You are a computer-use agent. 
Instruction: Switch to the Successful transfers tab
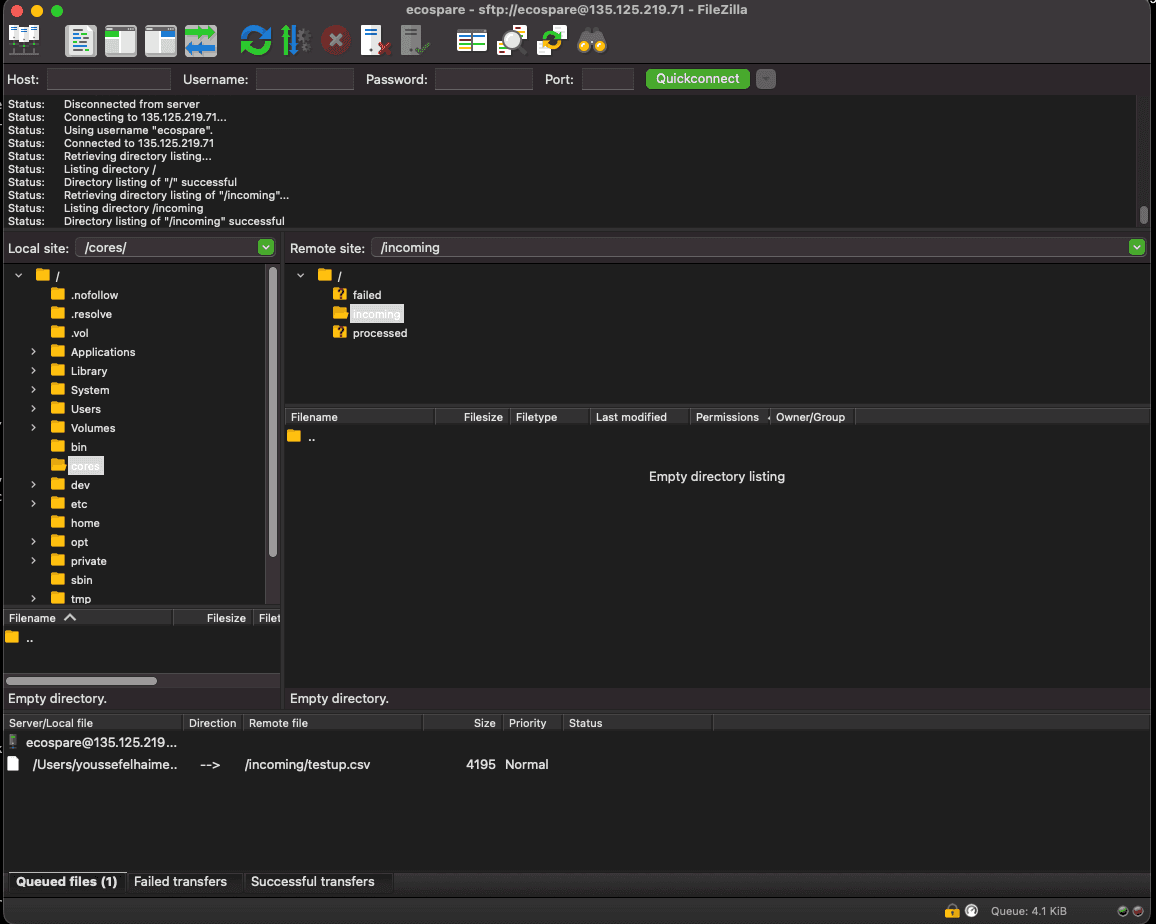click(x=312, y=882)
